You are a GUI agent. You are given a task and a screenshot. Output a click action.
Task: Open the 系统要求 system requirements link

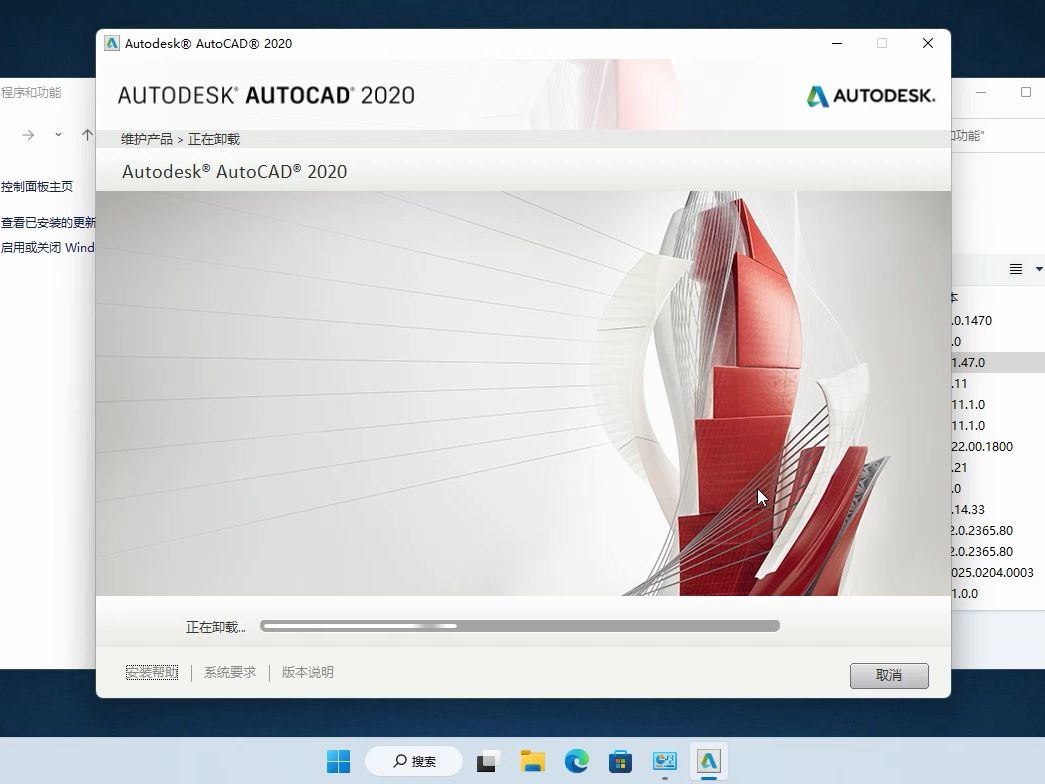click(230, 673)
